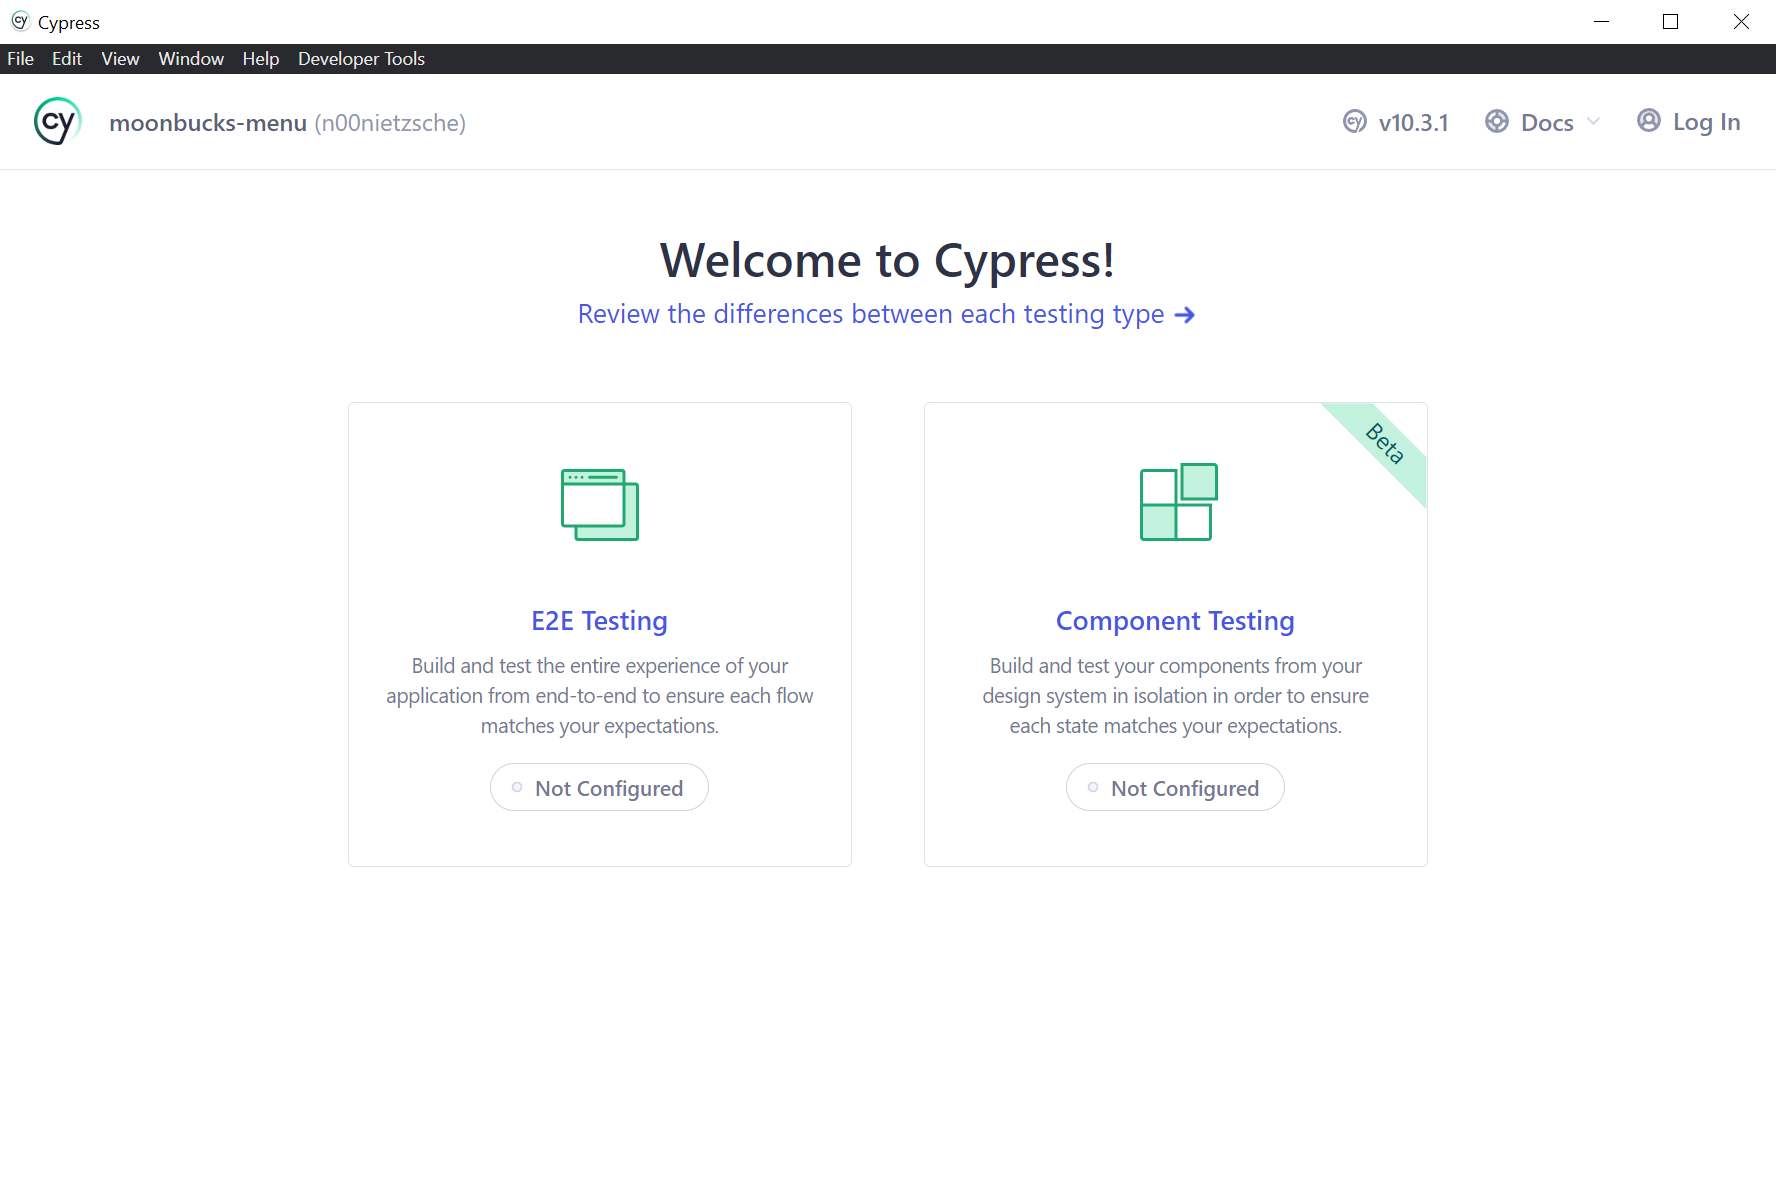Viewport: 1776px width, 1185px height.
Task: Open the Developer Tools menu
Action: (x=361, y=59)
